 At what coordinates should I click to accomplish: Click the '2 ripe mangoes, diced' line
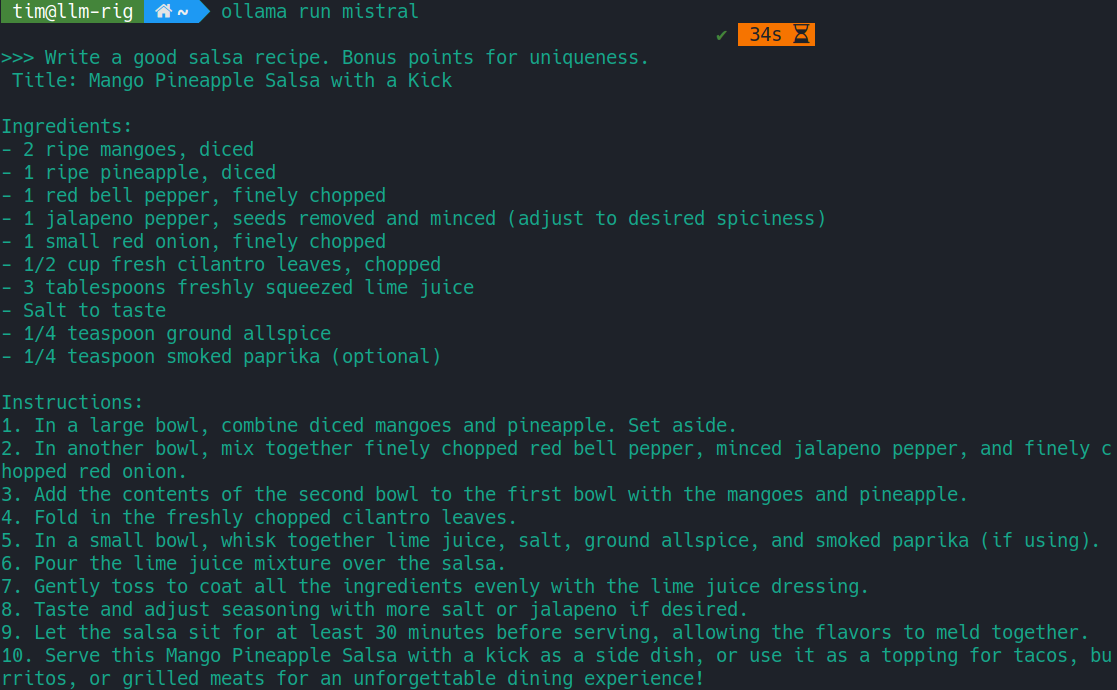click(x=128, y=150)
